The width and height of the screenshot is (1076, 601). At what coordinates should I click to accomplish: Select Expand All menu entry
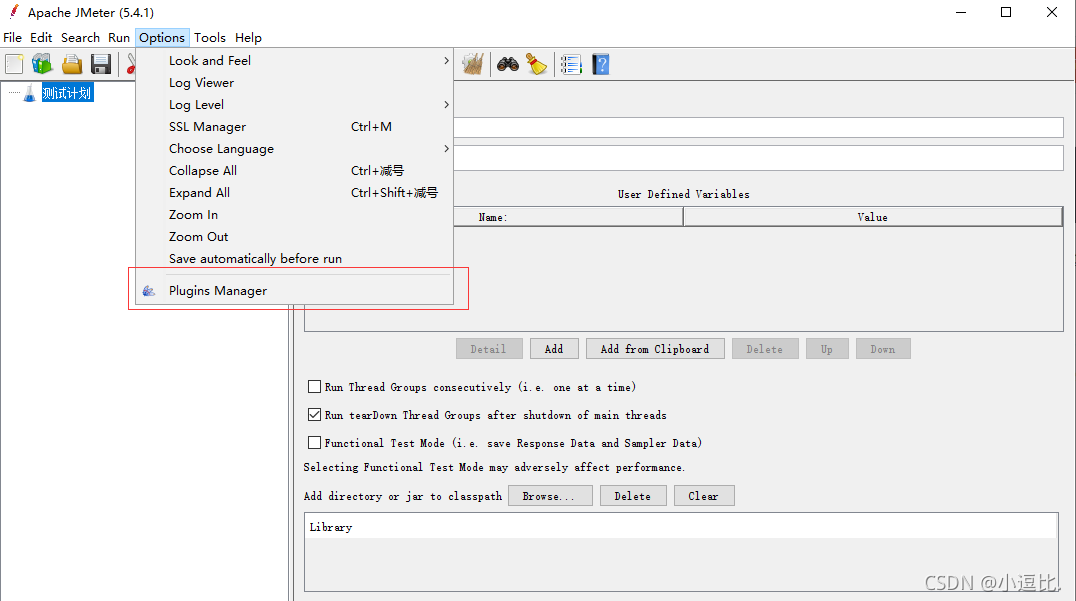pos(294,192)
